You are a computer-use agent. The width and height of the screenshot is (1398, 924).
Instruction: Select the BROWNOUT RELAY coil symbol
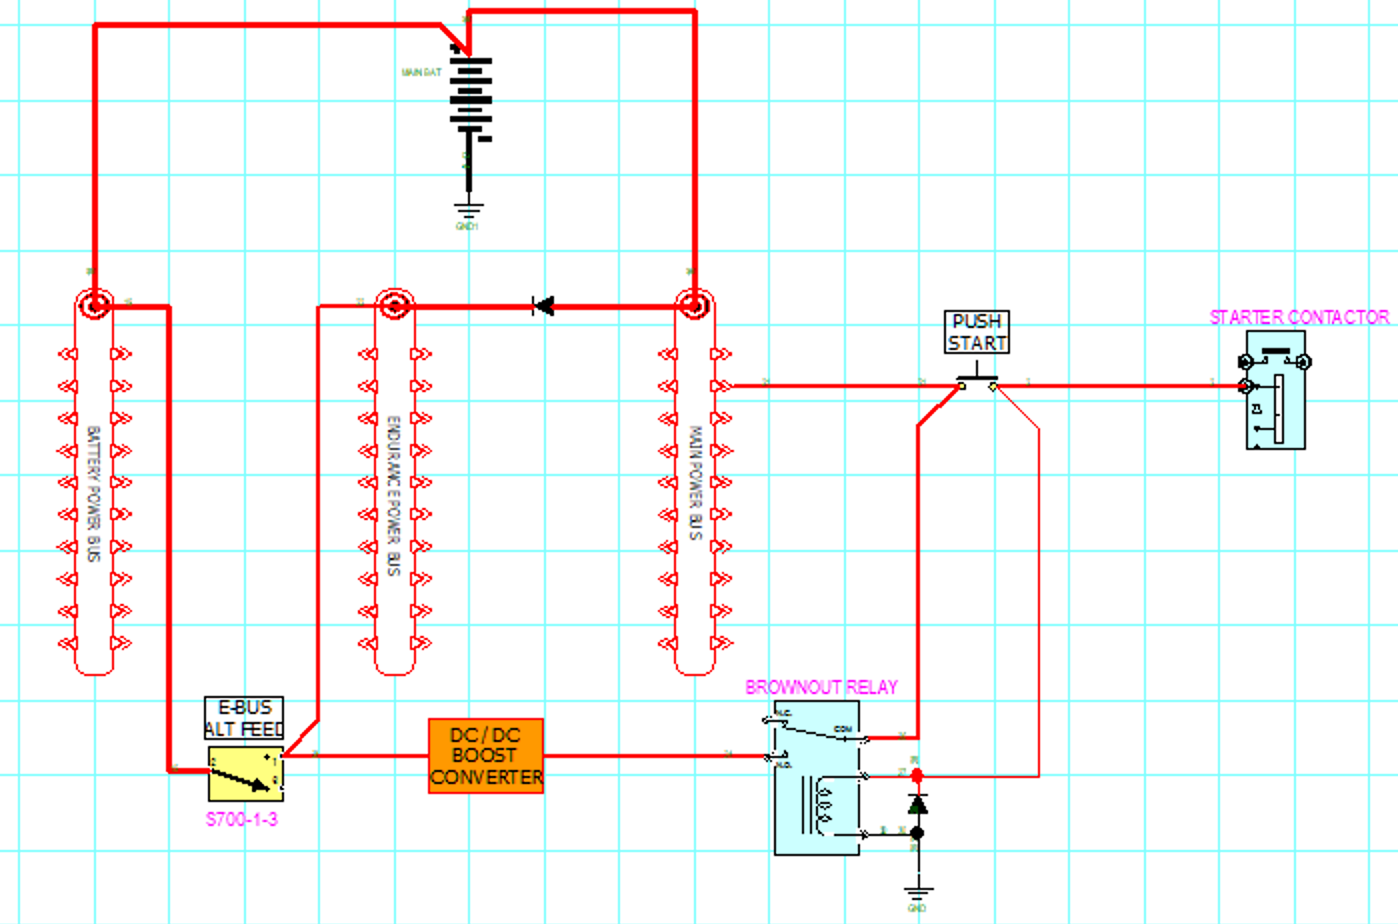pyautogui.click(x=823, y=805)
